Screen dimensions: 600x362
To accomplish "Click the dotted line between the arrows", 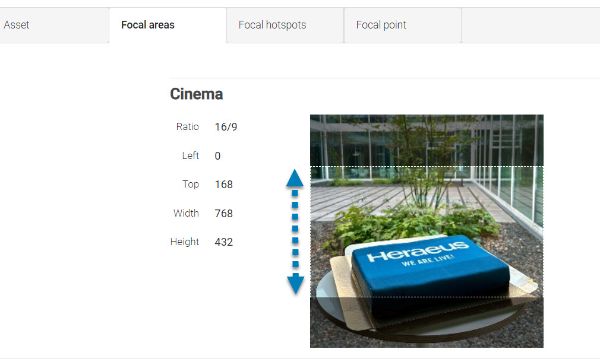I will [295, 230].
